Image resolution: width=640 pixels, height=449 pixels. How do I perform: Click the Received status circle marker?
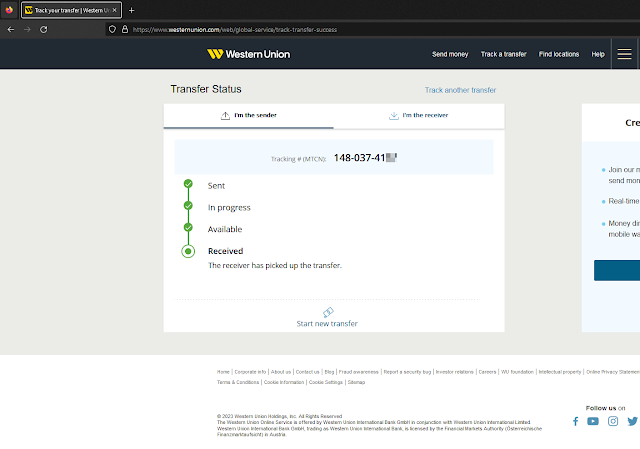pyautogui.click(x=188, y=251)
